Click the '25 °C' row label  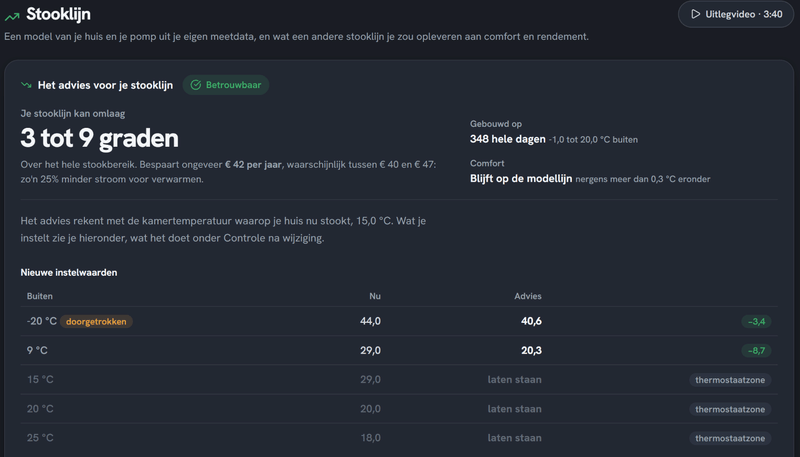(x=40, y=438)
